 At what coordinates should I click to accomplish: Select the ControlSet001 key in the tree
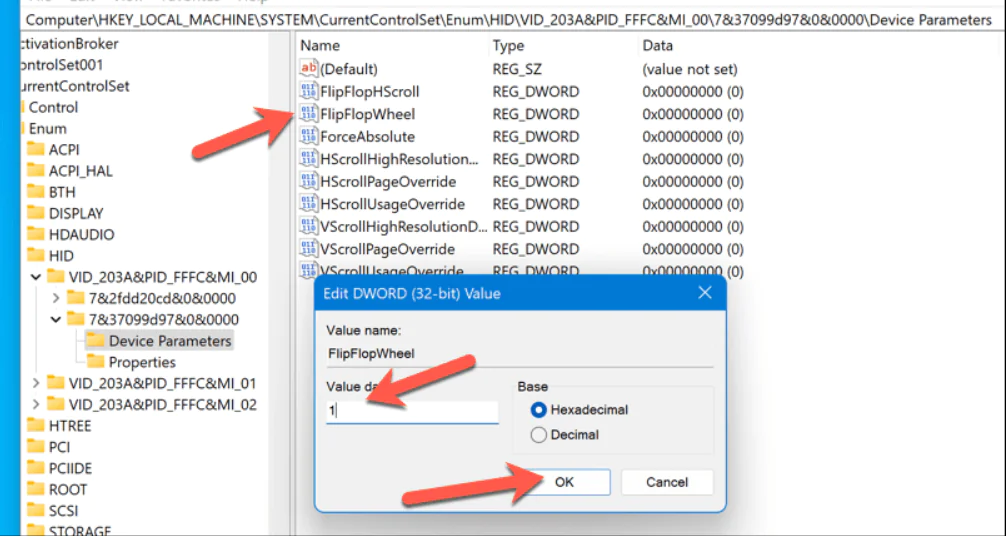coord(62,65)
